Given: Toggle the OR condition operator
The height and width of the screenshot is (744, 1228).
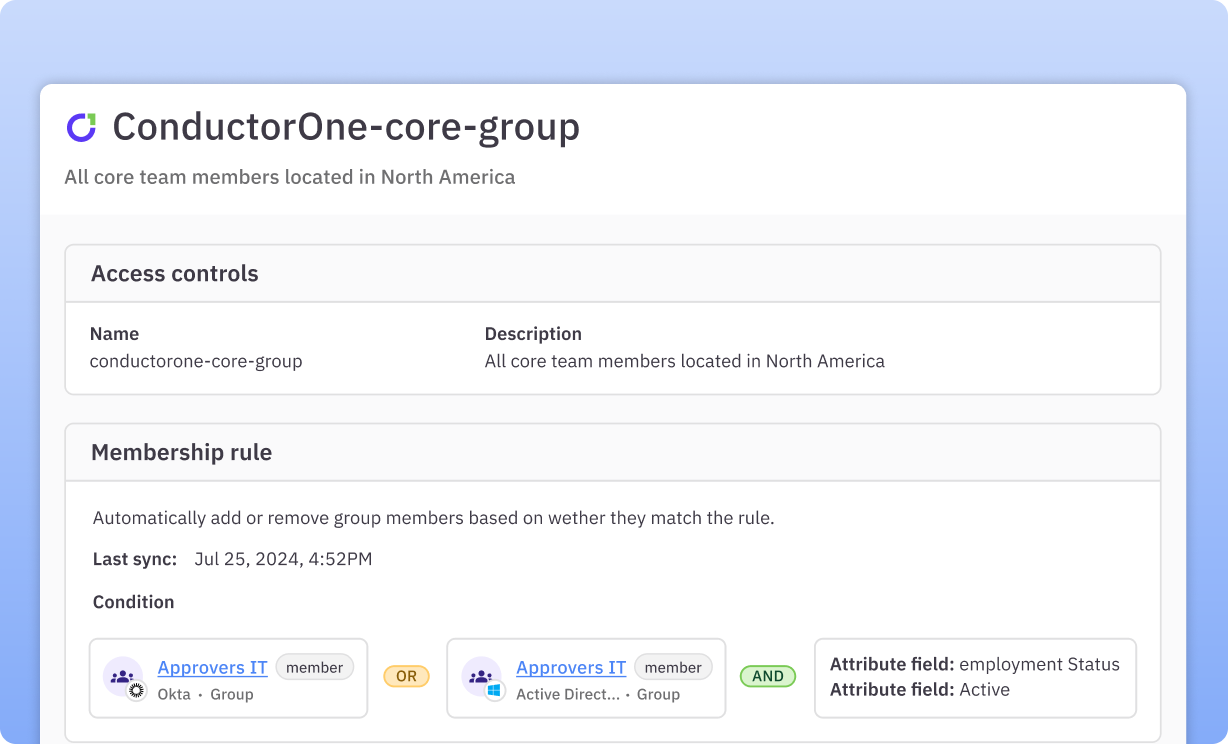Looking at the screenshot, I should (406, 677).
